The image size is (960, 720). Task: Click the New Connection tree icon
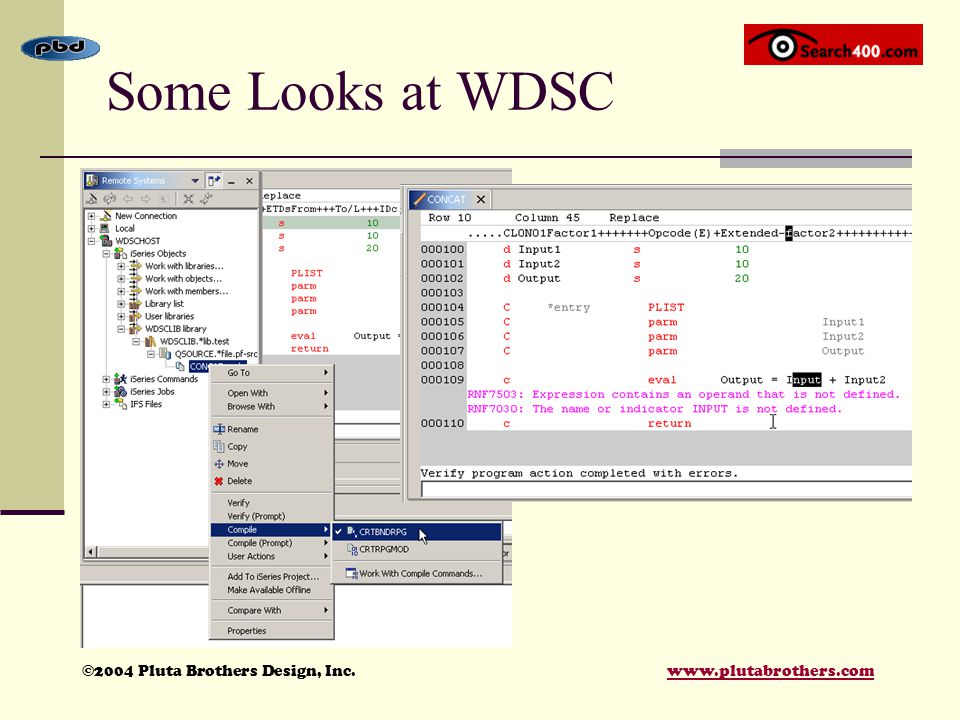[106, 216]
